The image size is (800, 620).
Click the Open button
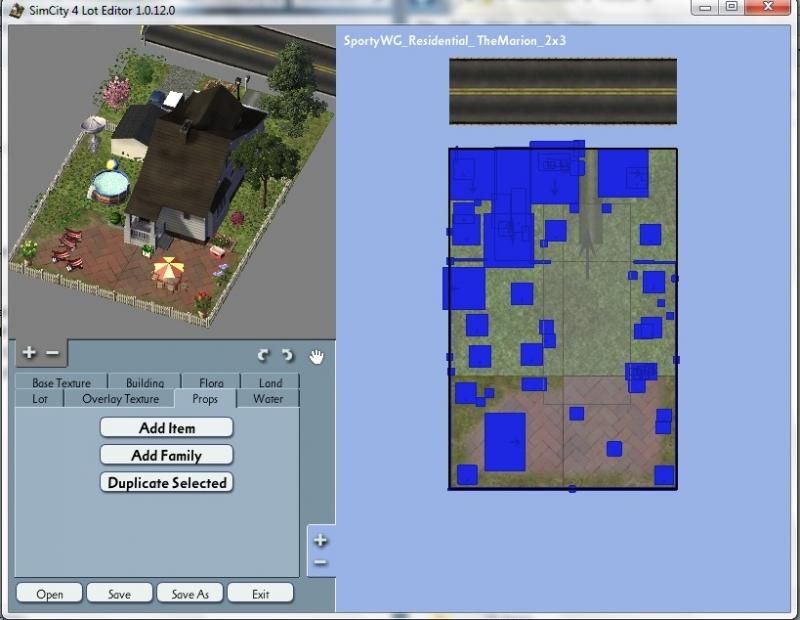[x=49, y=594]
